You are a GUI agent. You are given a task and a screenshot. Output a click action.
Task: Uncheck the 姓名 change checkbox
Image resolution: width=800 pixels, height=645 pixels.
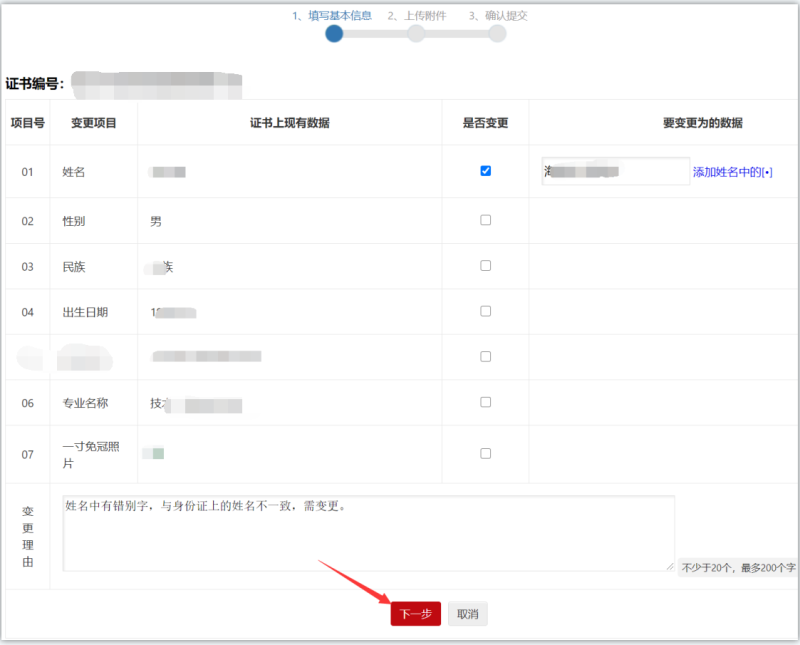pyautogui.click(x=485, y=170)
